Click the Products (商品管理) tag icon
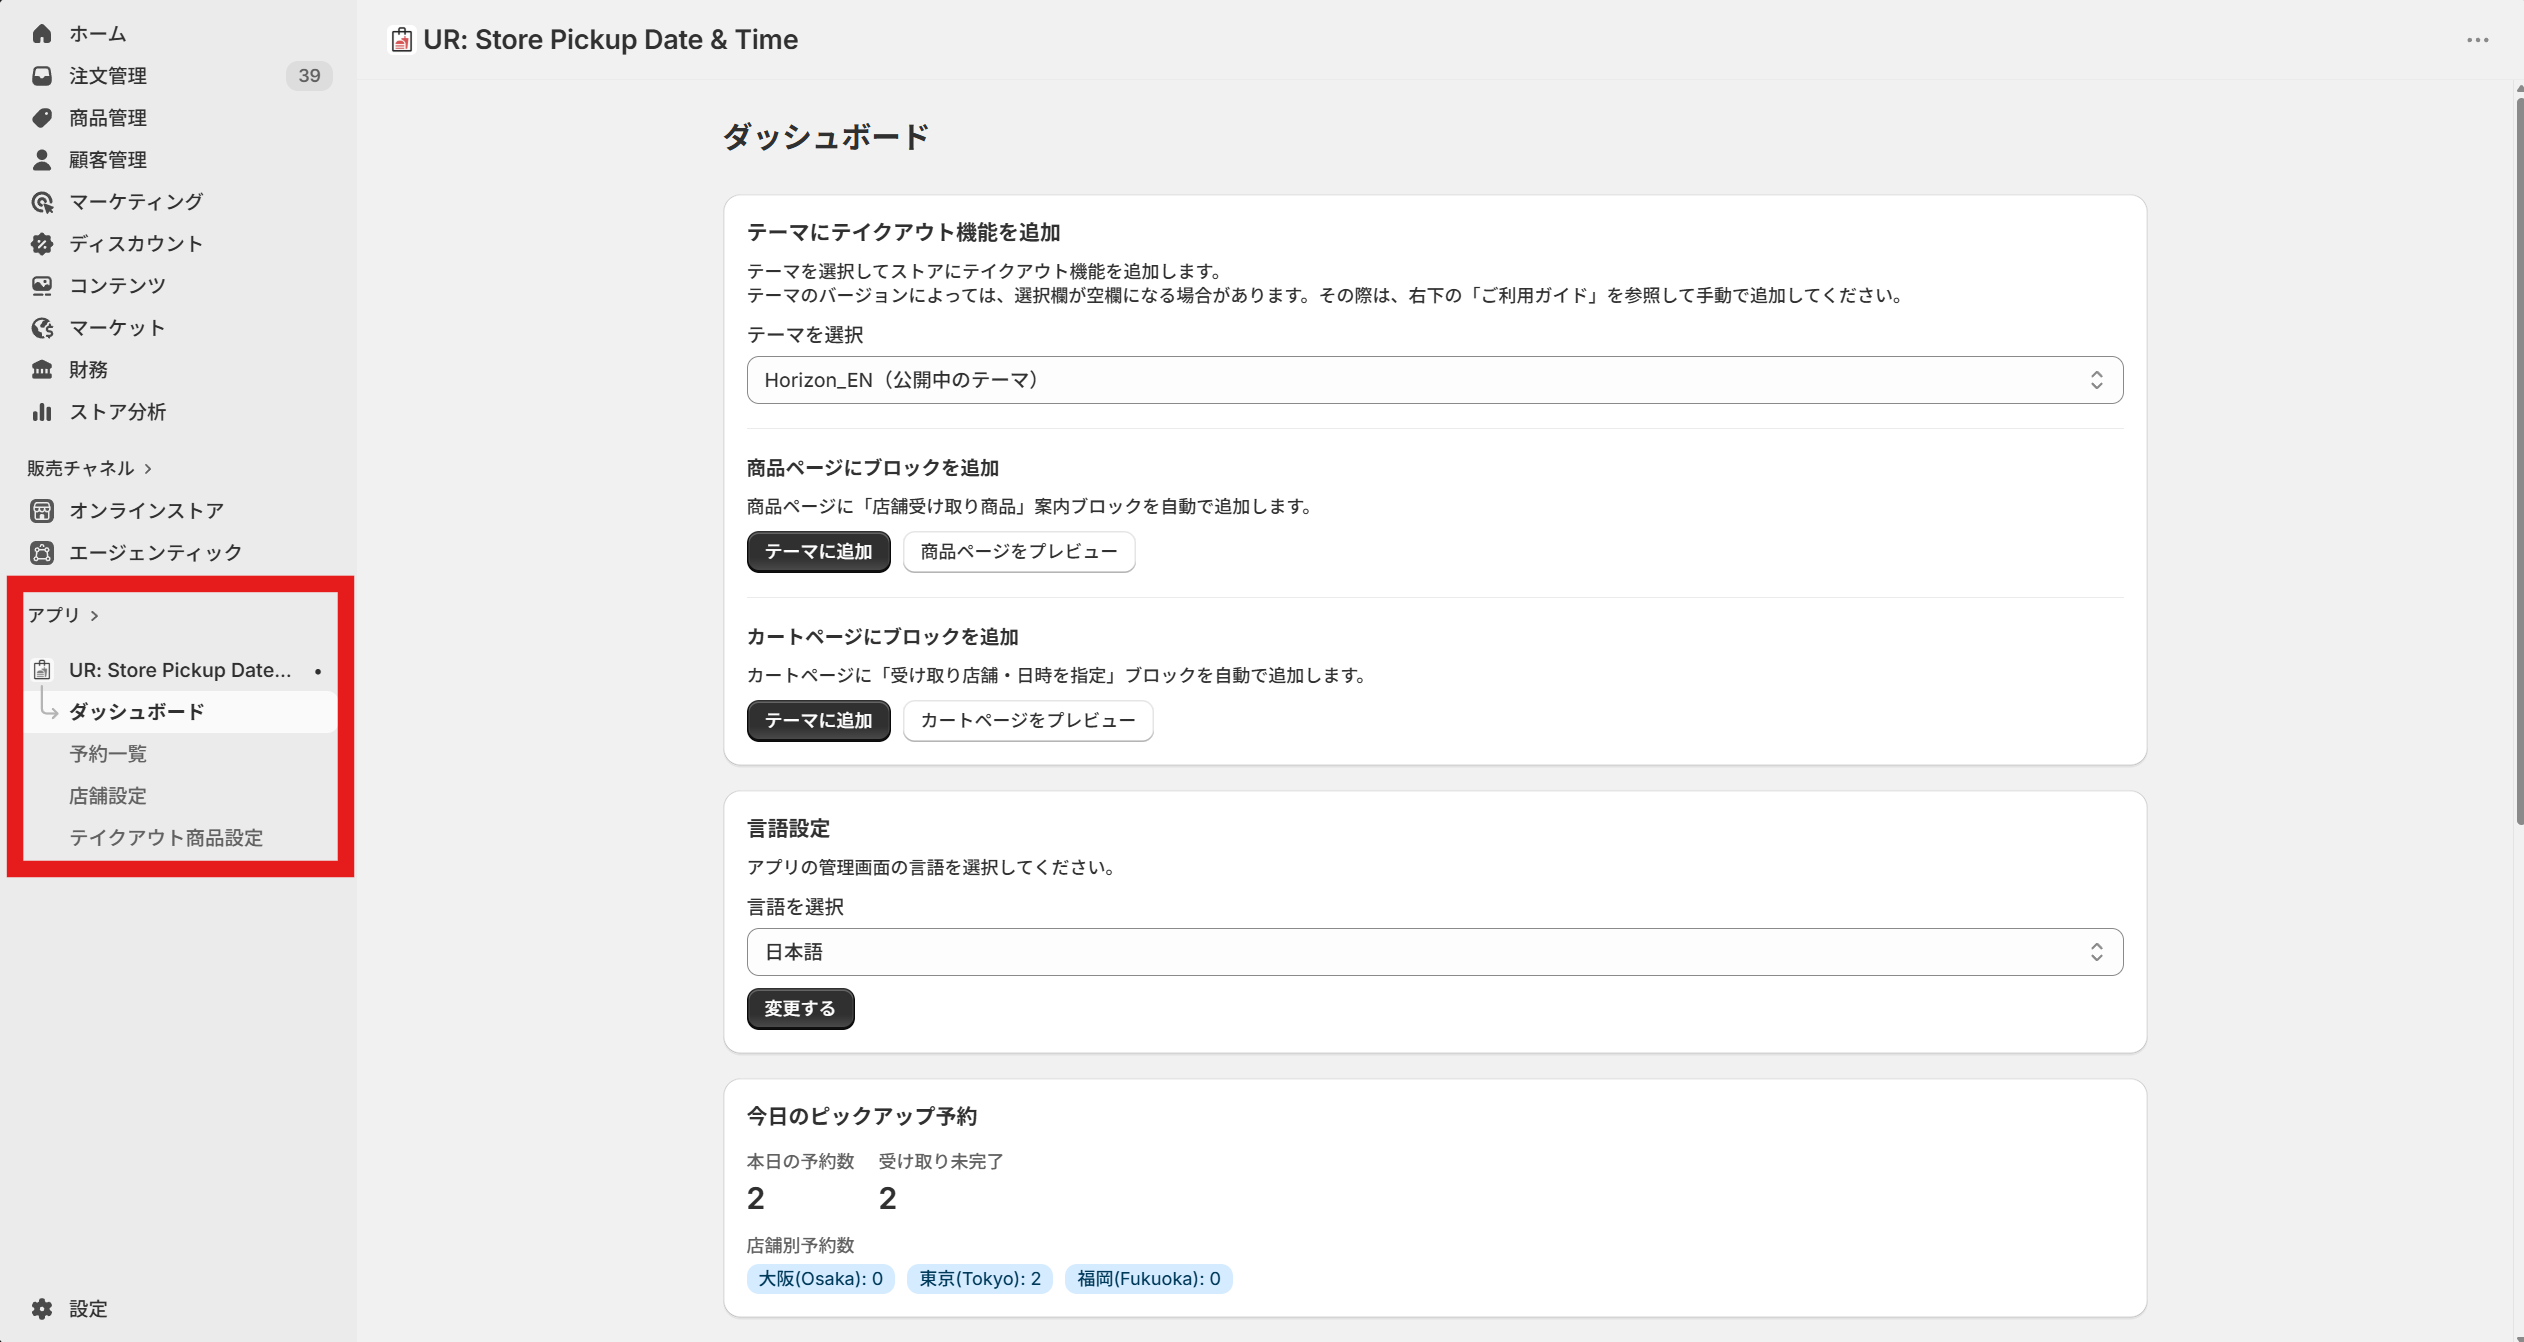 [x=42, y=118]
